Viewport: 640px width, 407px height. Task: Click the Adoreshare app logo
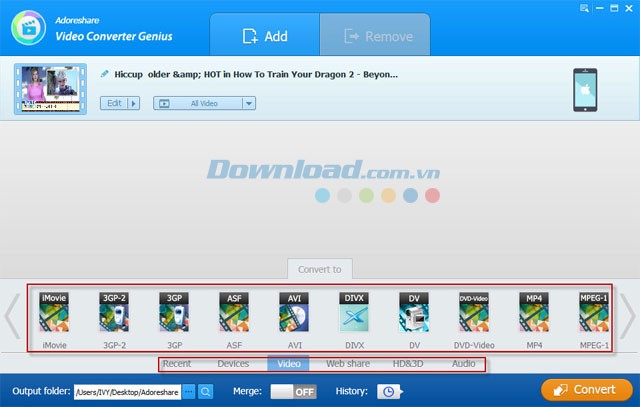29,27
